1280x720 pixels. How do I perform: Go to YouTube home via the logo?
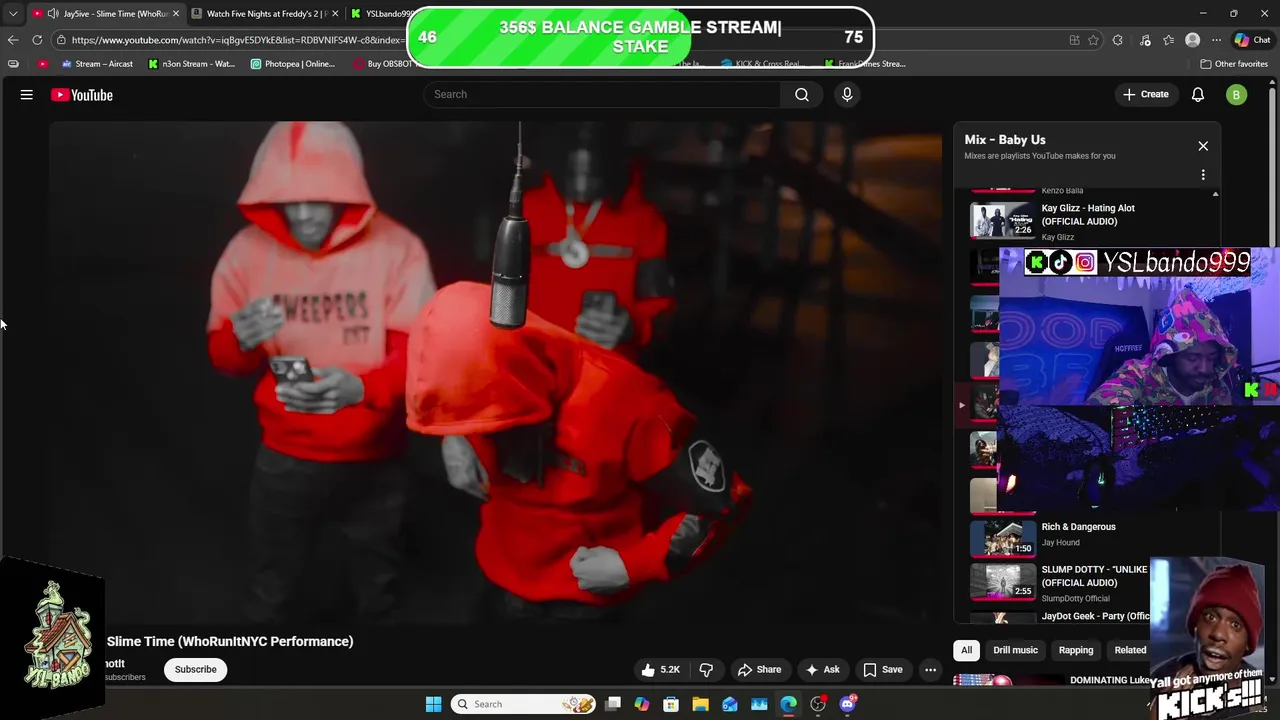tap(82, 95)
